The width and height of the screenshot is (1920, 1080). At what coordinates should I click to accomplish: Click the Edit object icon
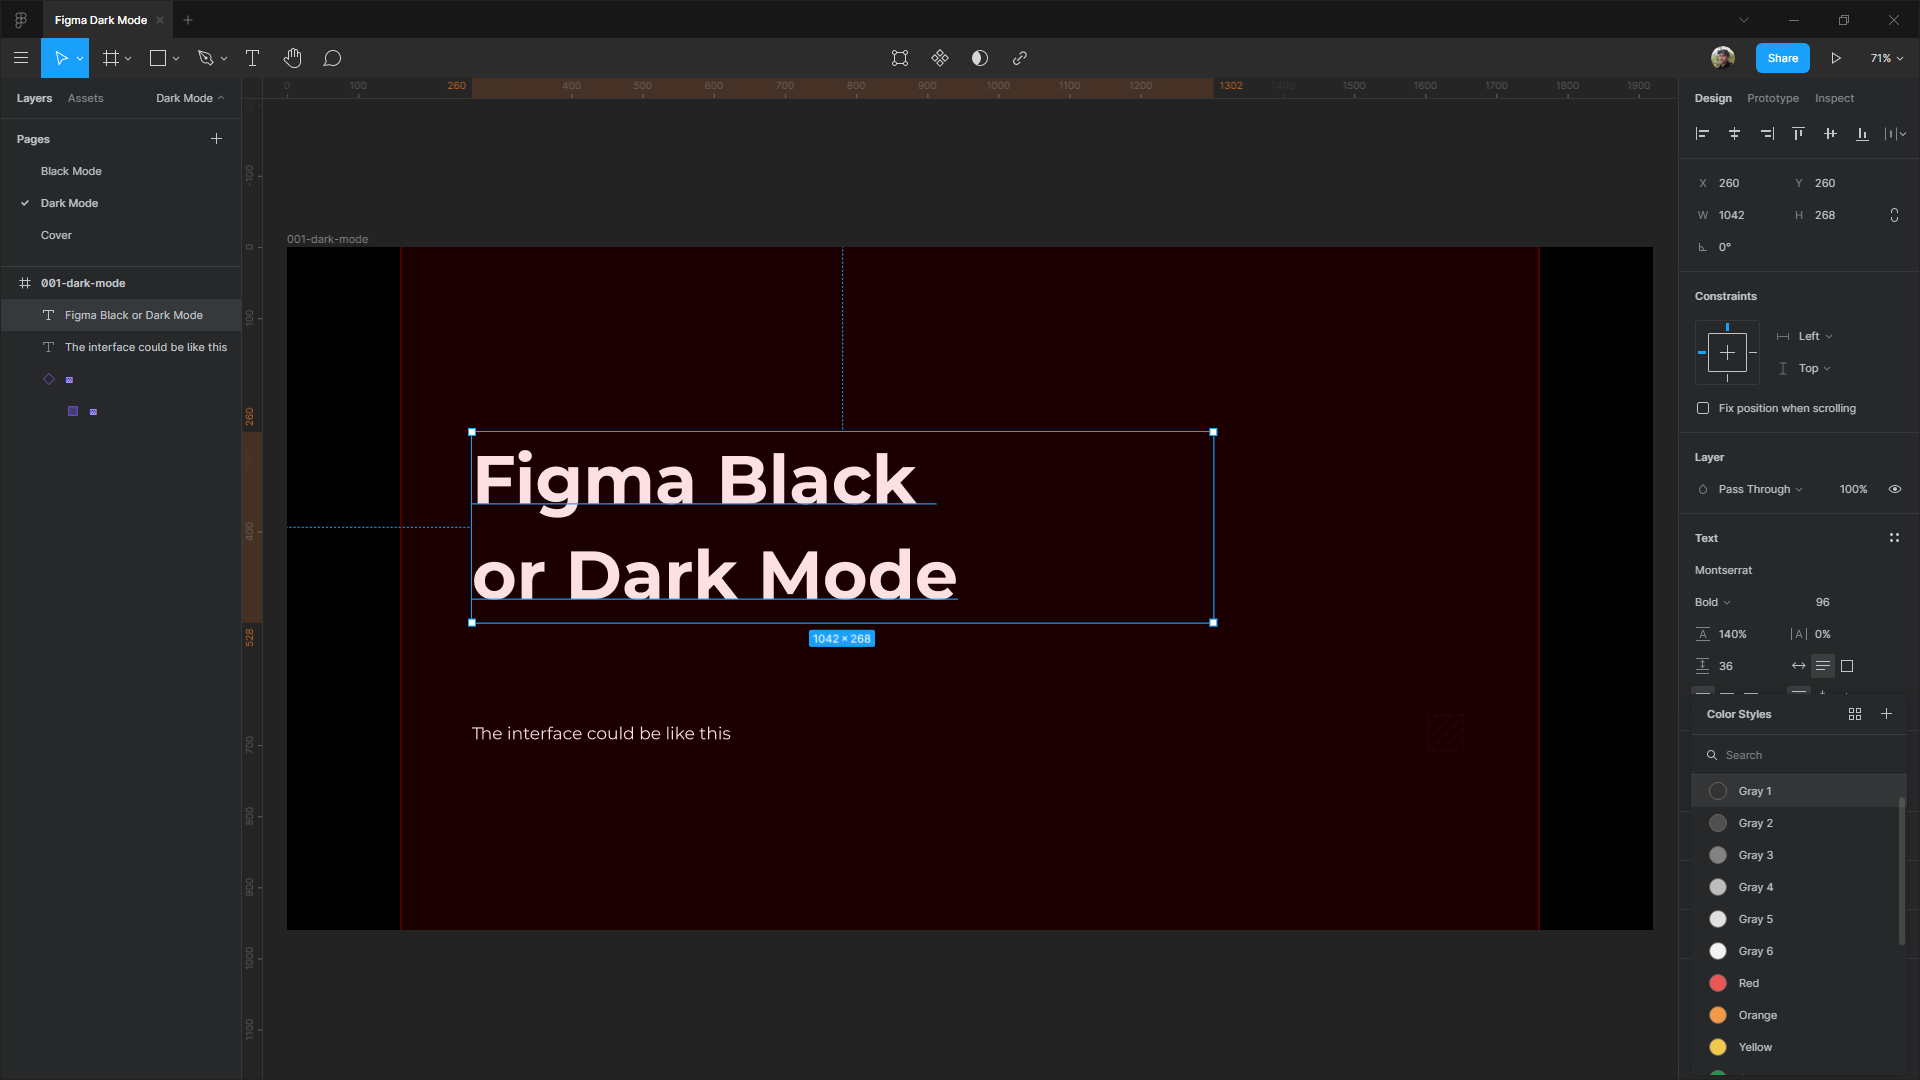click(900, 58)
